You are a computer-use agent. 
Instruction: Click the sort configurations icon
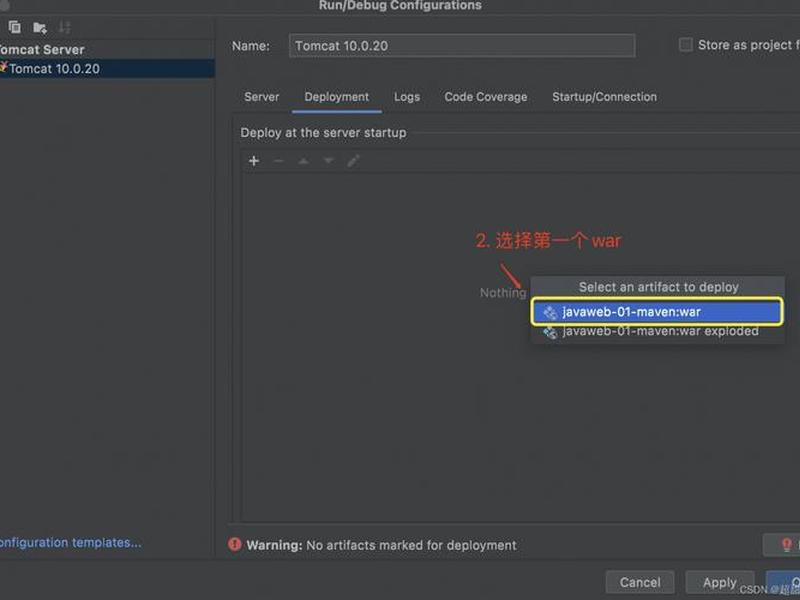[64, 27]
